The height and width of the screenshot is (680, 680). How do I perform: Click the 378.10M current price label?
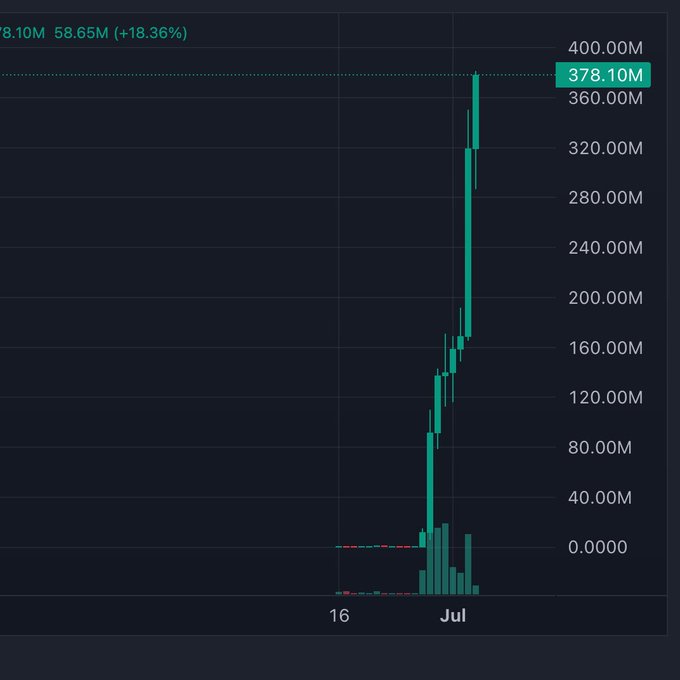tap(603, 75)
